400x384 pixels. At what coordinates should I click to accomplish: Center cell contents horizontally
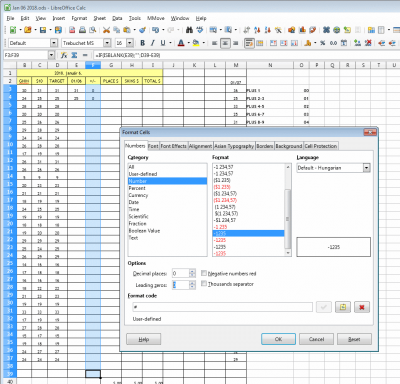coord(225,43)
